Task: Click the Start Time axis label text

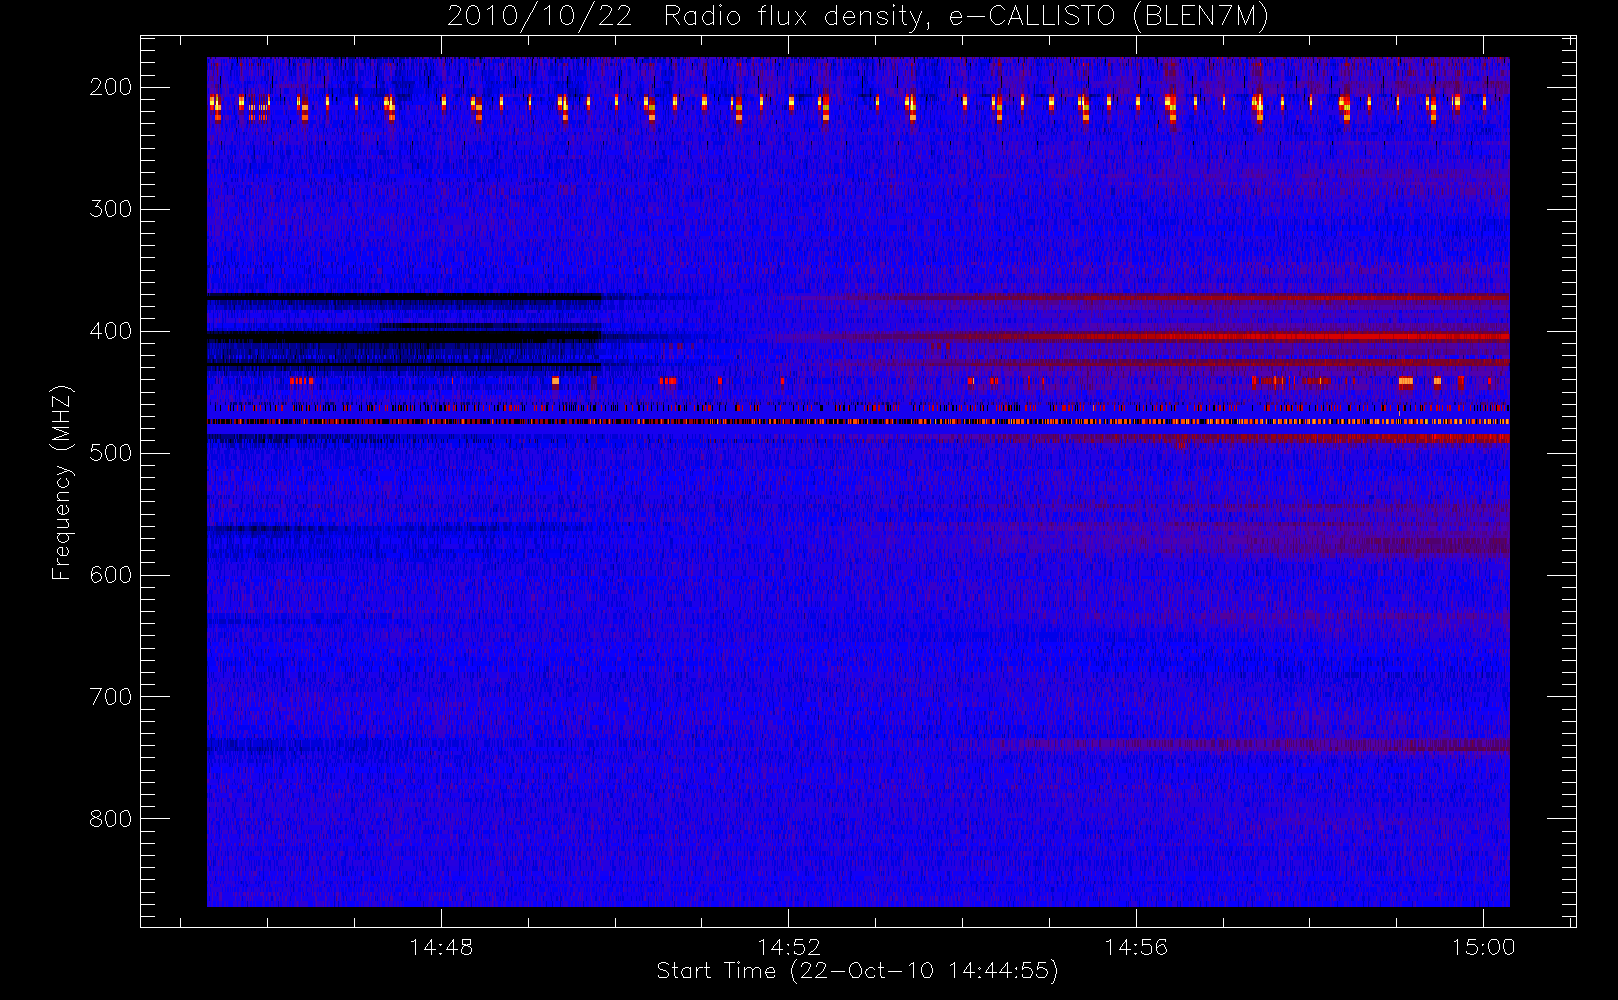Action: click(x=857, y=971)
